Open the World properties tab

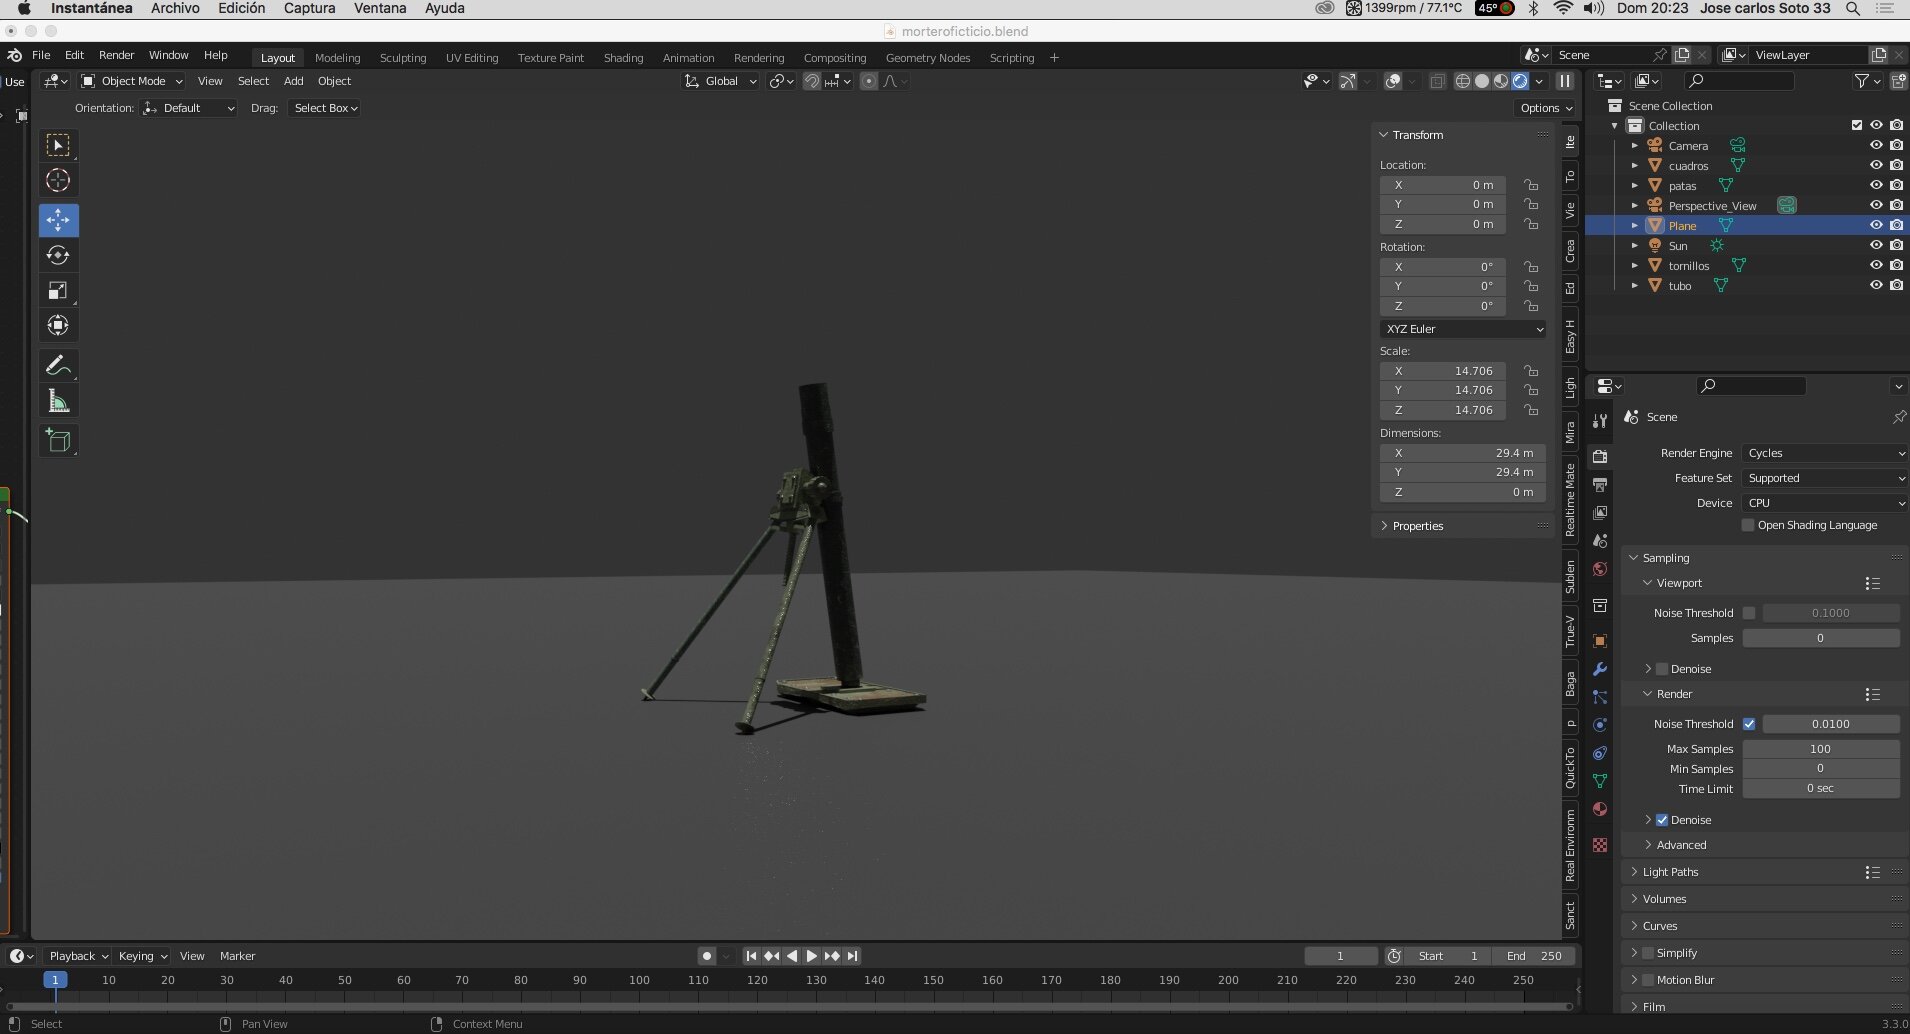(x=1600, y=569)
